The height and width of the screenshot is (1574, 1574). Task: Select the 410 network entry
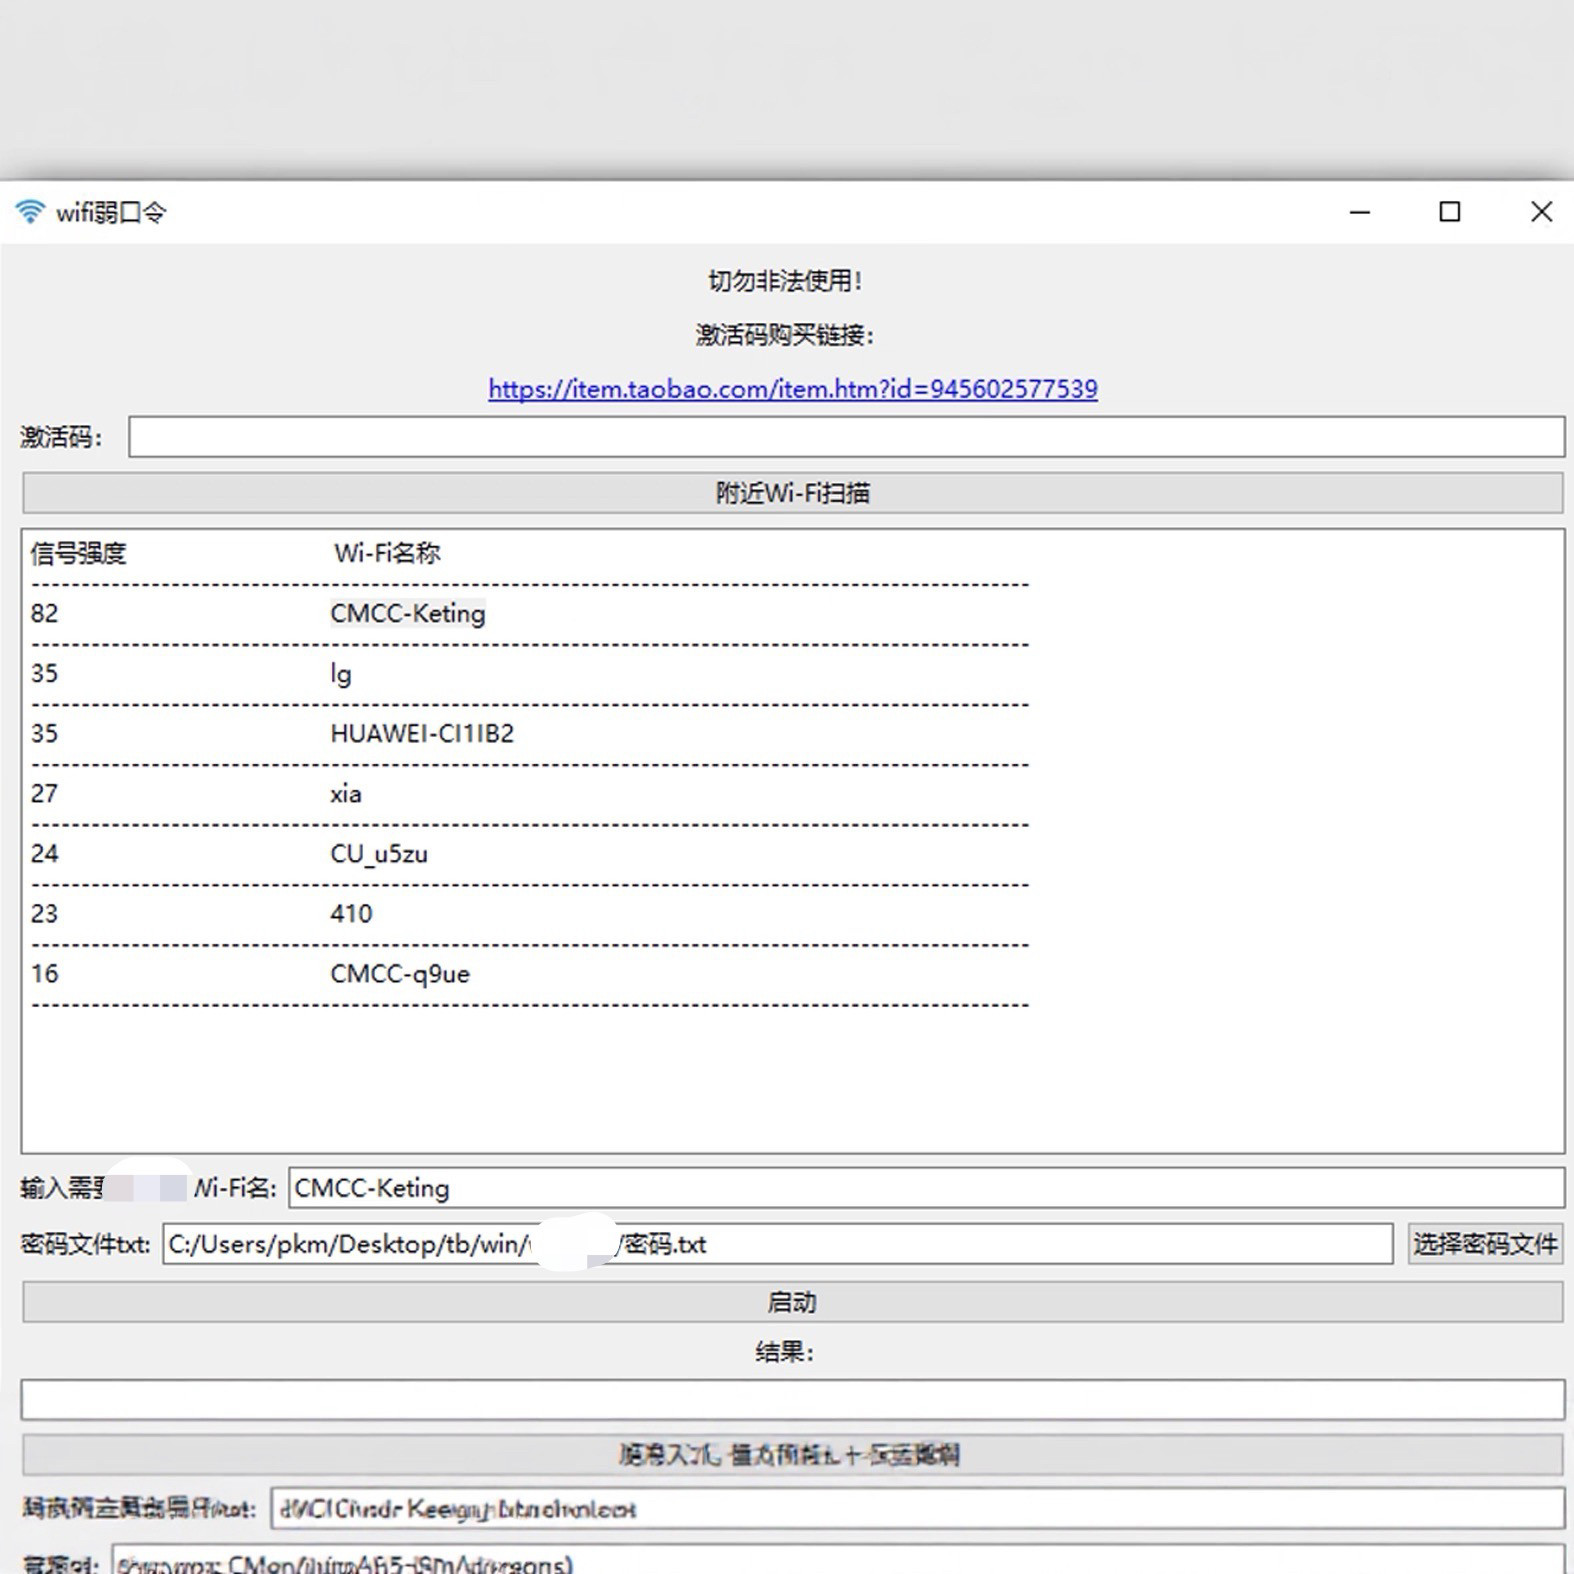[351, 914]
